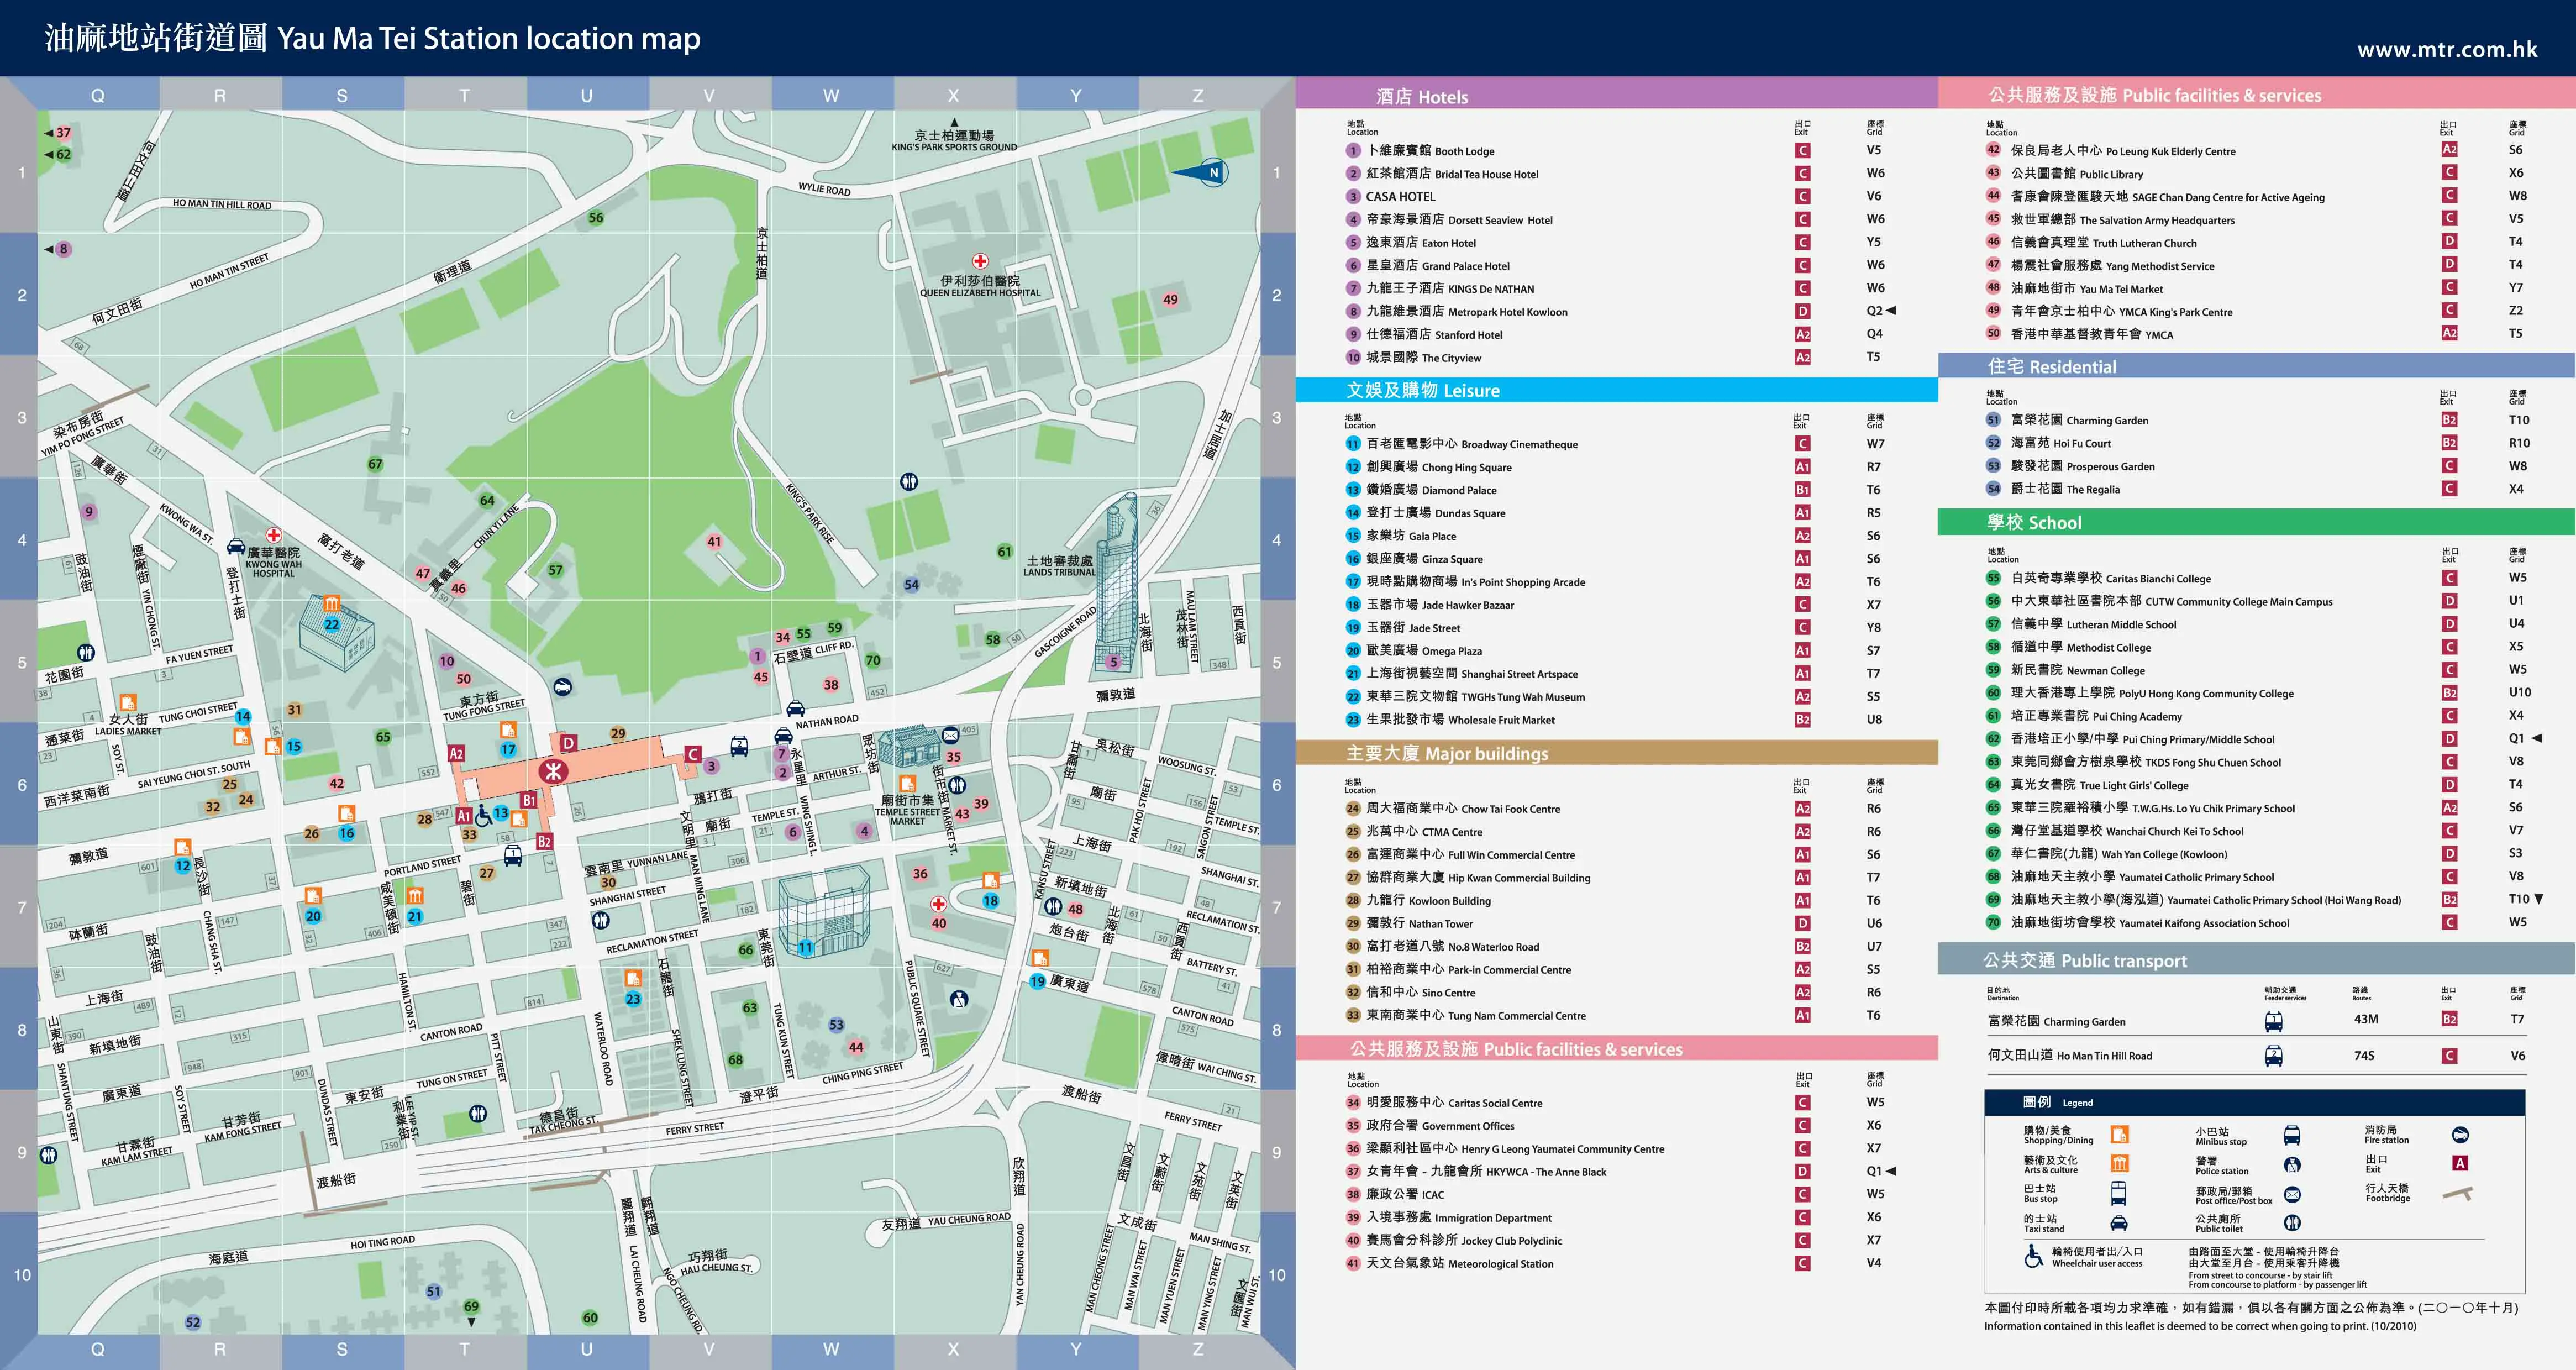Select the School section header
Viewport: 2576px width, 1370px height.
[x=2256, y=522]
